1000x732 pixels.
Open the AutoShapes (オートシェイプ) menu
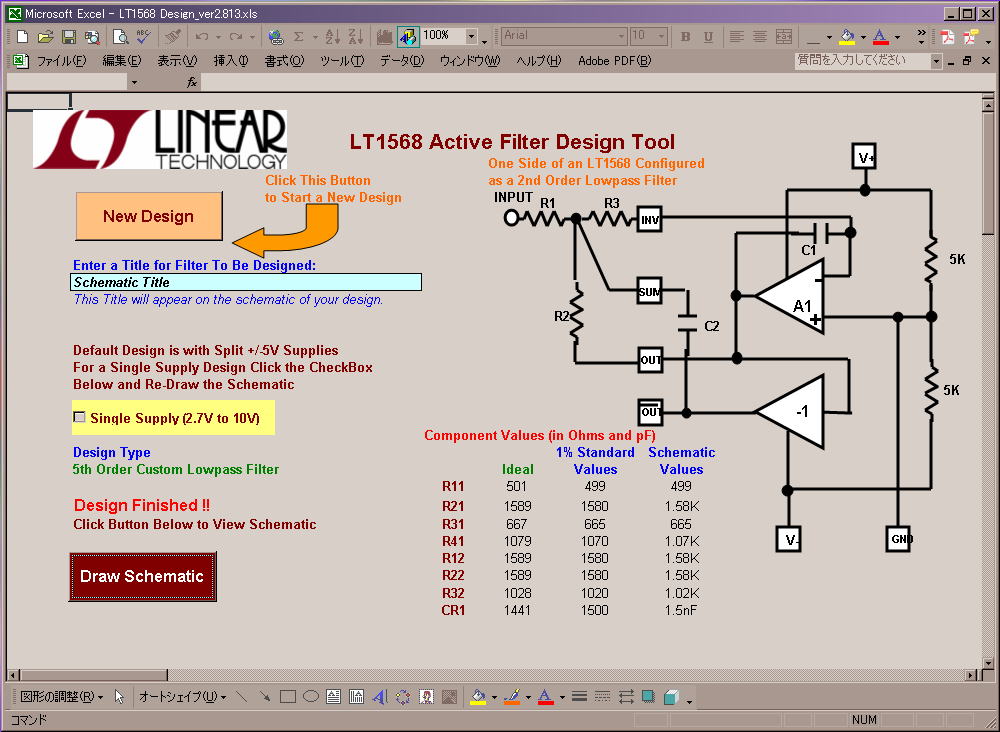point(182,697)
